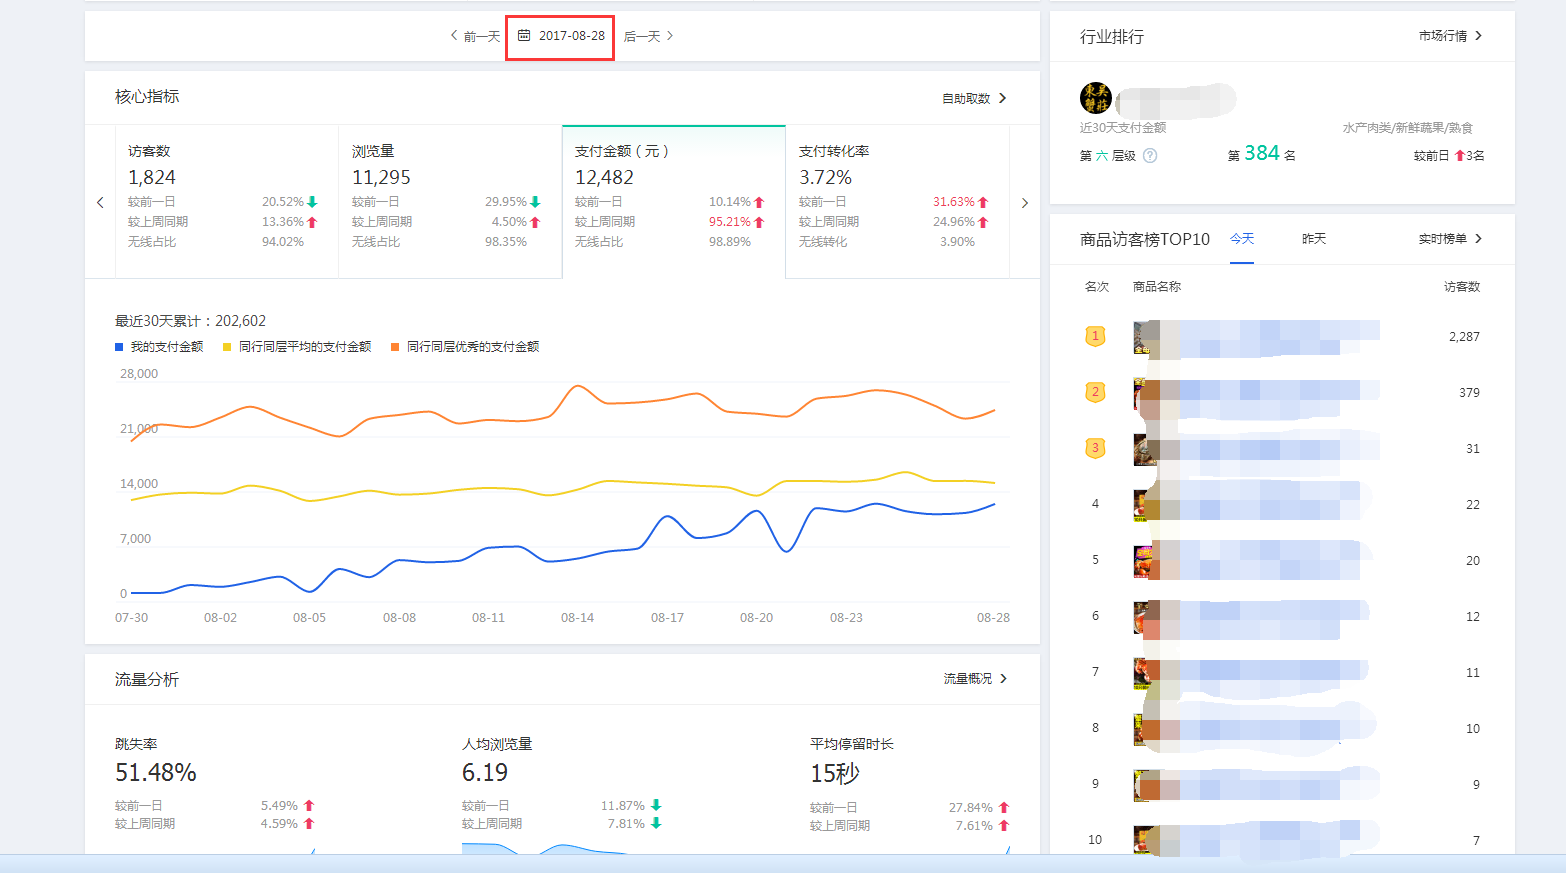1566x873 pixels.
Task: Select the 今天 tab in 商品访客榜TOP10
Action: (x=1241, y=239)
